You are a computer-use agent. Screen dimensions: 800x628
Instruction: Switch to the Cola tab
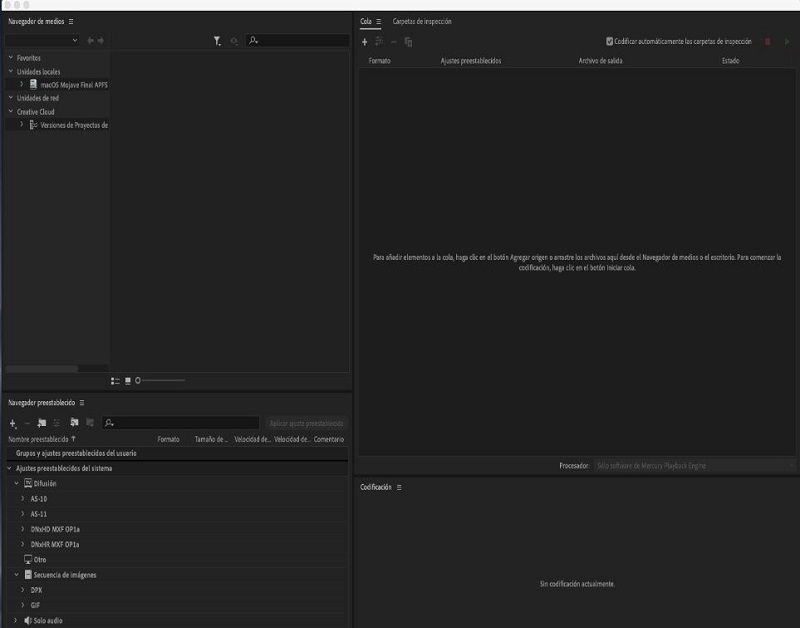[366, 21]
